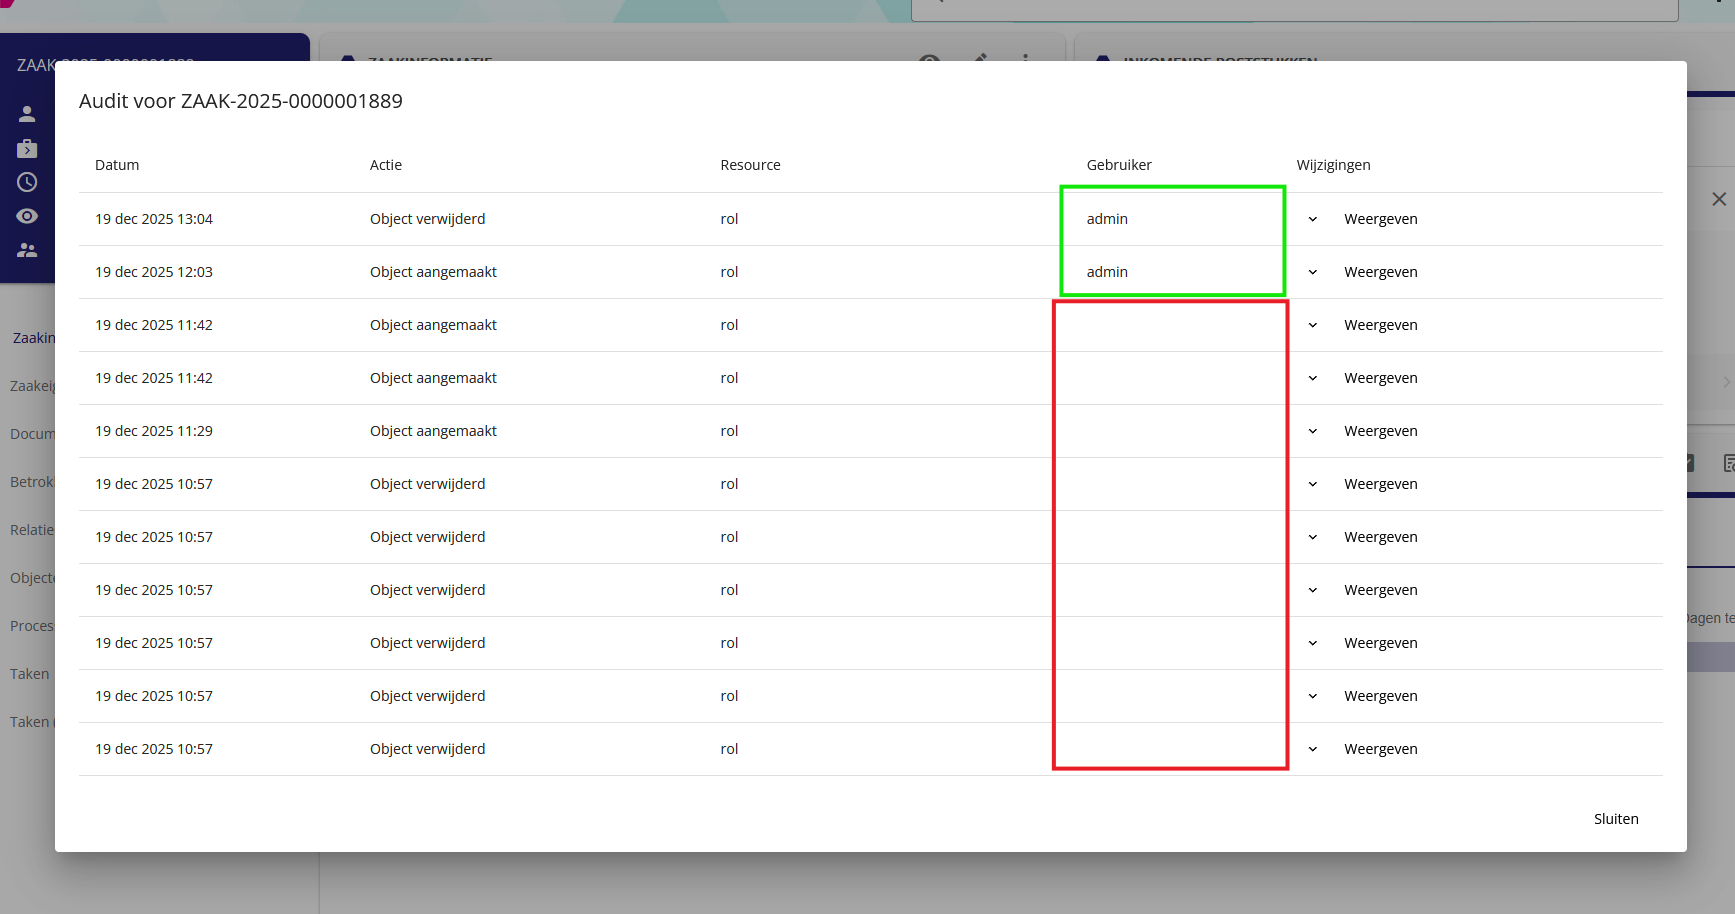Expand changes chevron for the 11:29 entry
Image resolution: width=1735 pixels, height=914 pixels.
(x=1313, y=431)
